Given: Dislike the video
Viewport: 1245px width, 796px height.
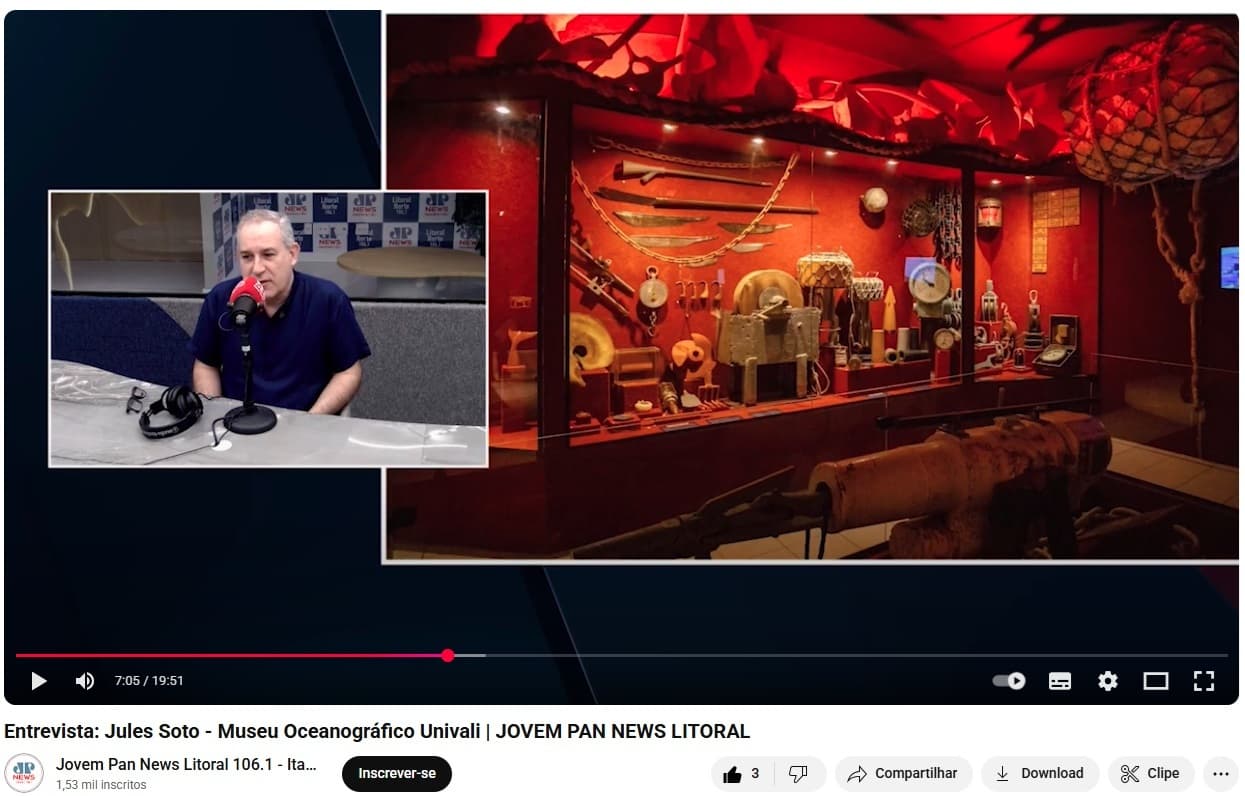Looking at the screenshot, I should 798,773.
